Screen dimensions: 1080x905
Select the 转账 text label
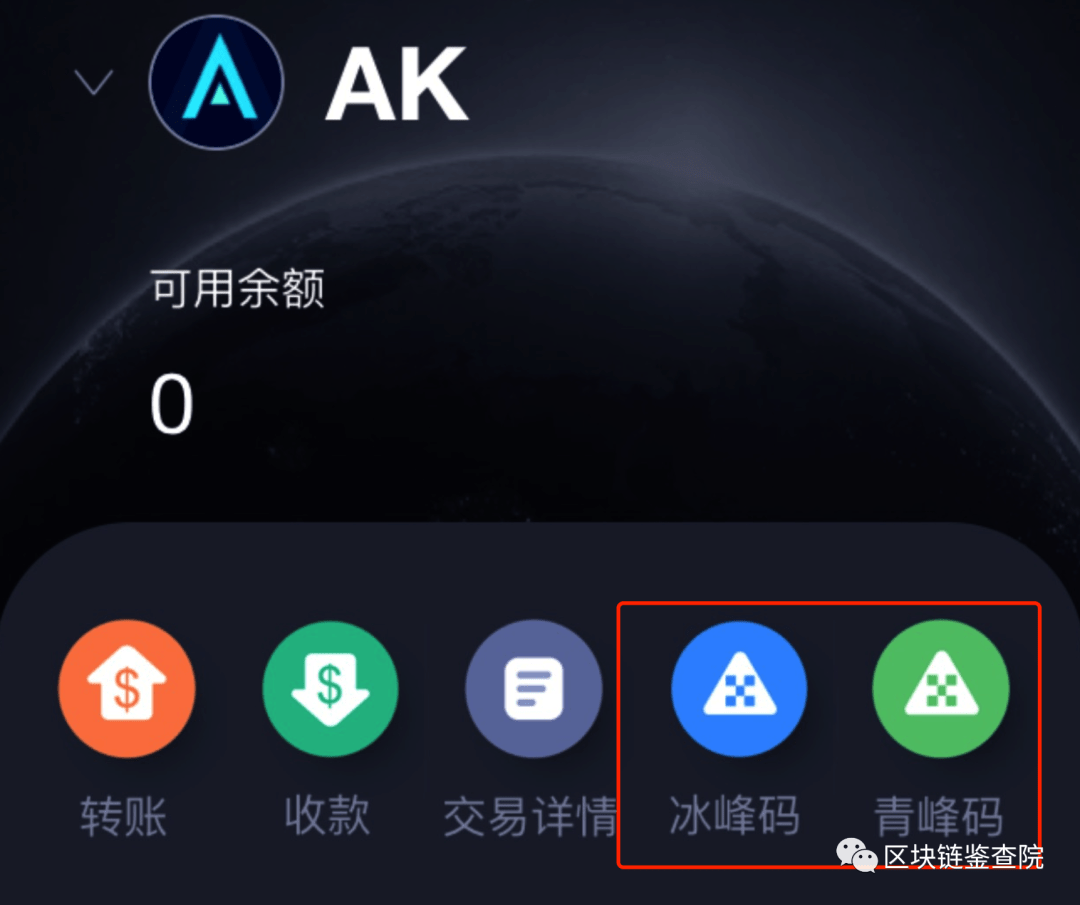click(x=123, y=816)
